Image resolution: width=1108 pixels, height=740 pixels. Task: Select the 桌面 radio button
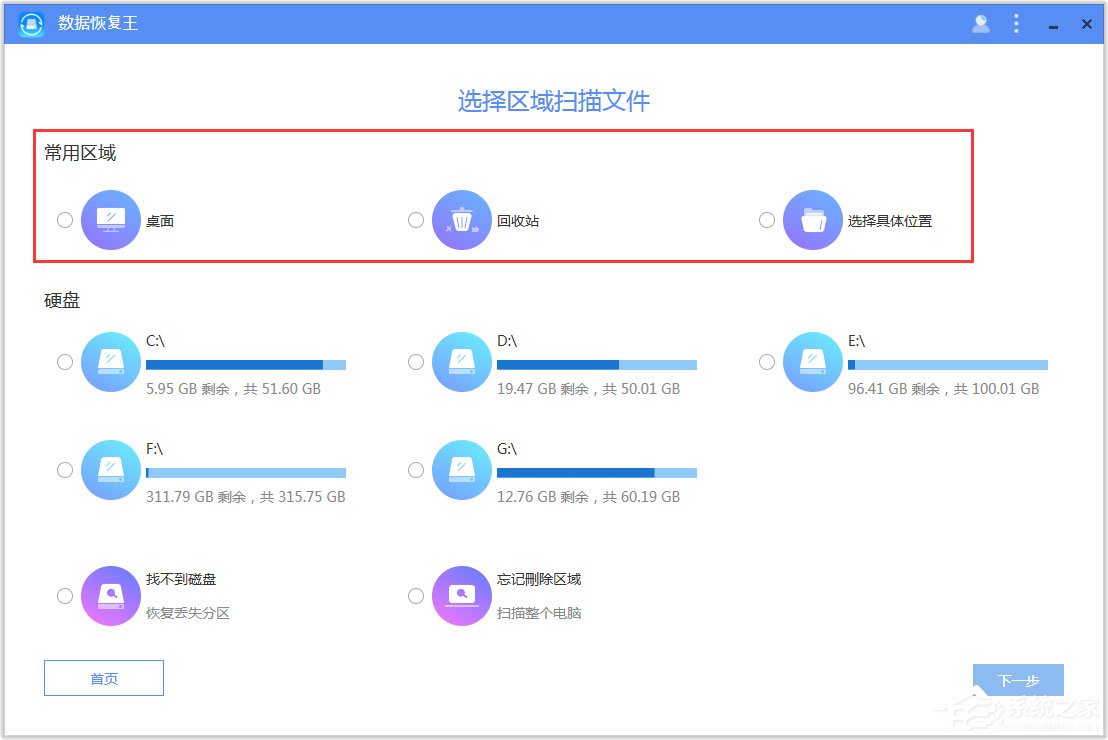64,220
